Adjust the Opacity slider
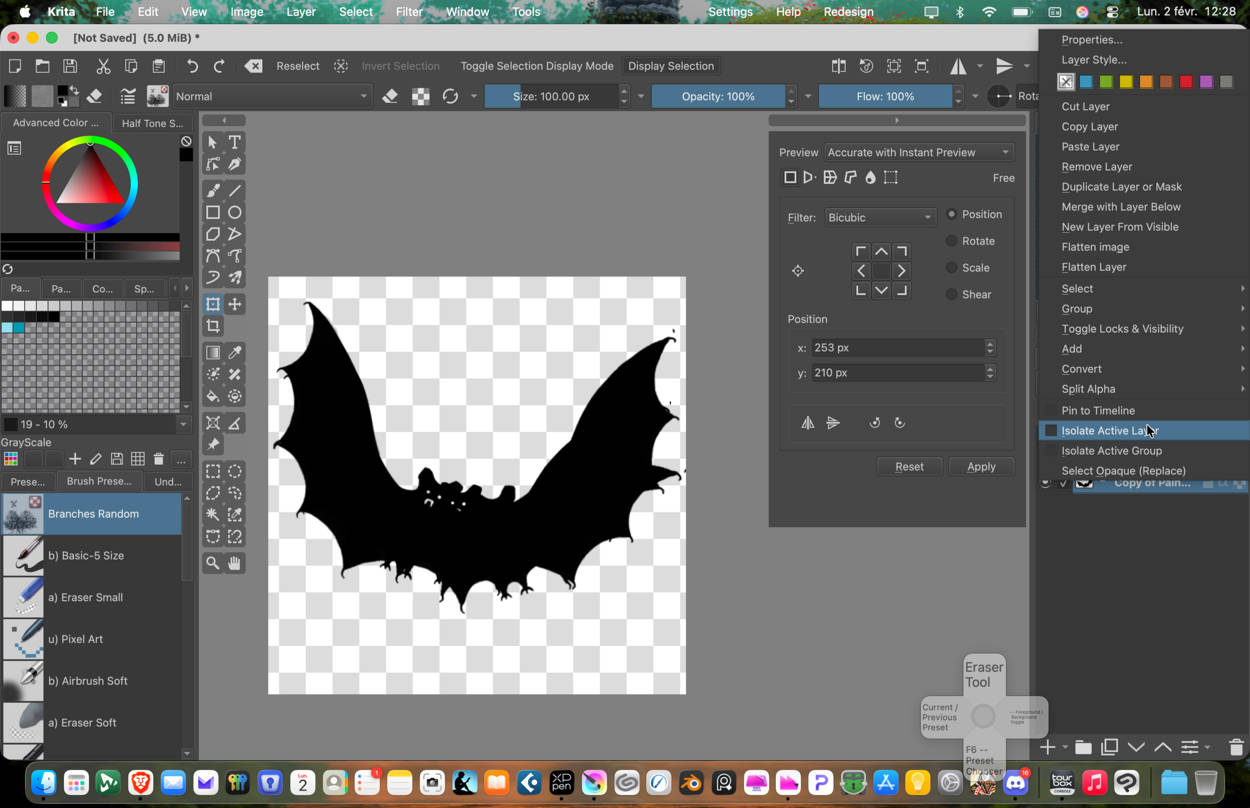 pos(718,97)
